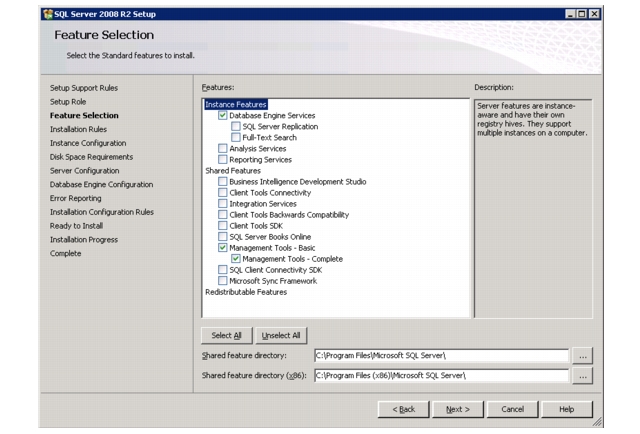640x434 pixels.
Task: Check Client Tools Backwards Compatibility
Action: click(x=222, y=215)
